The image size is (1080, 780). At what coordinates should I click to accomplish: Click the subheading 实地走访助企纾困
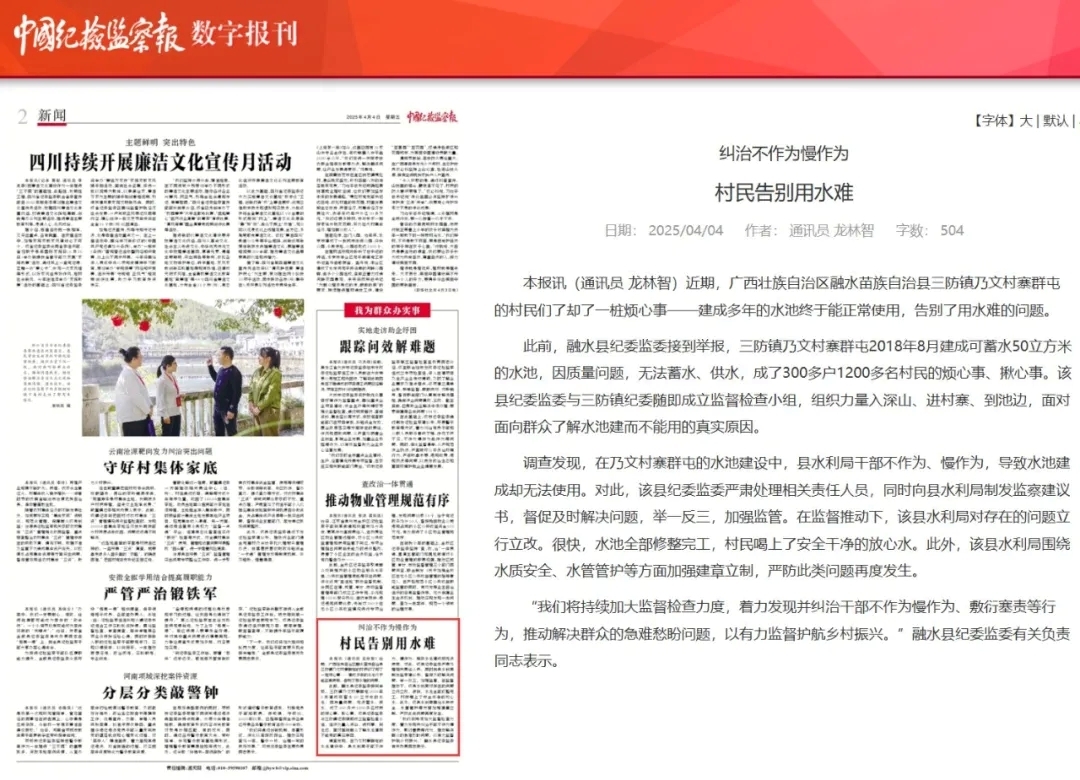coord(388,330)
